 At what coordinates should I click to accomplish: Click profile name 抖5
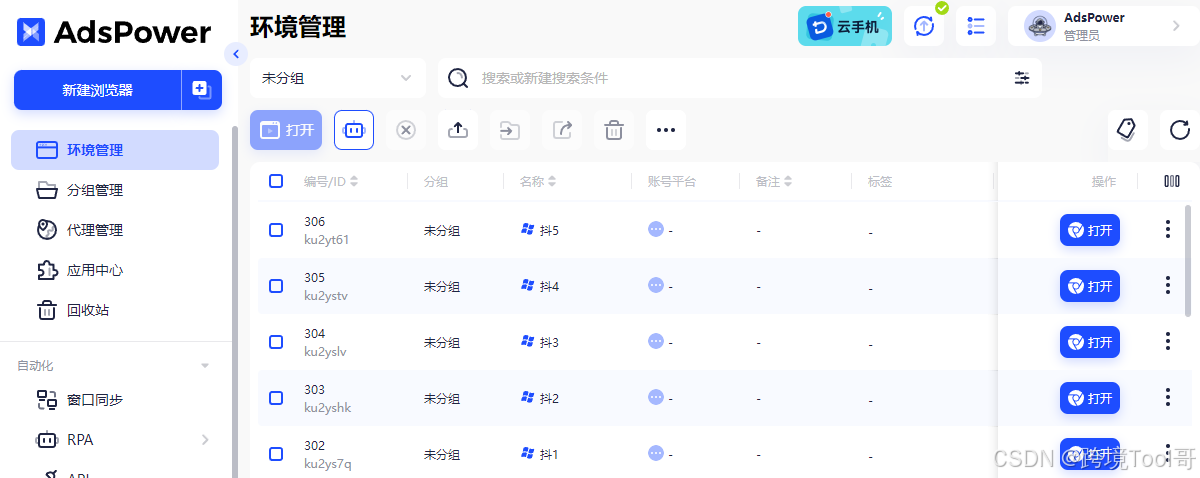[549, 230]
